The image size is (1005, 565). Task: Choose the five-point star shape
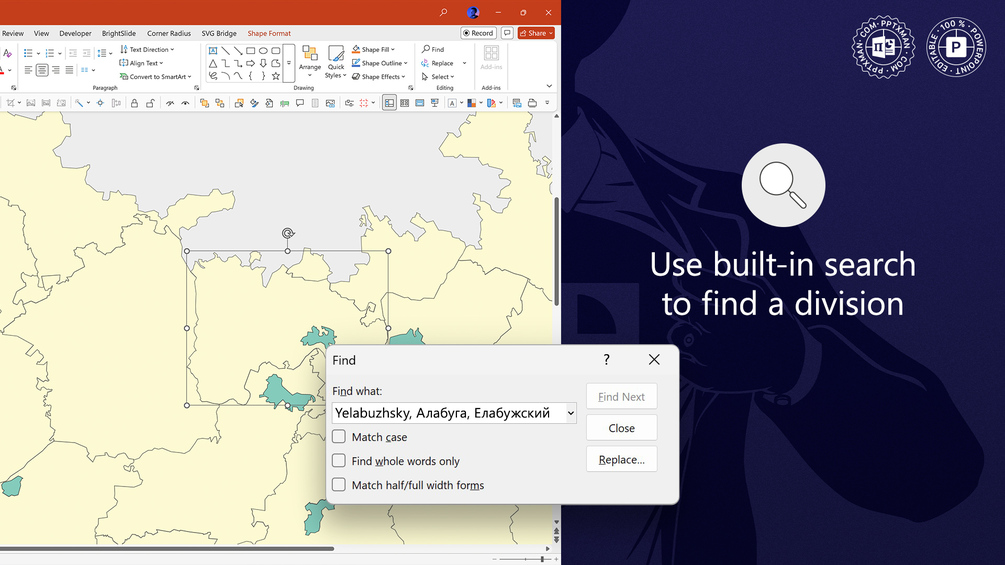(x=276, y=76)
